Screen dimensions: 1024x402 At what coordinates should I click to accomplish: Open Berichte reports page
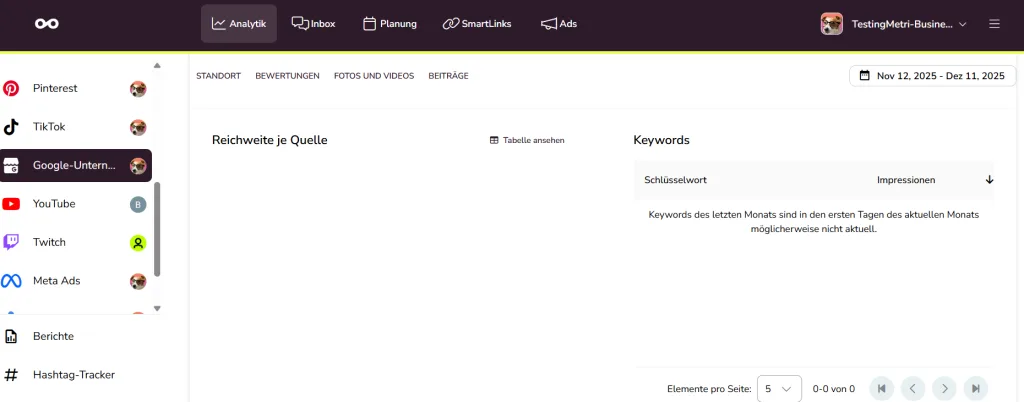click(x=53, y=336)
